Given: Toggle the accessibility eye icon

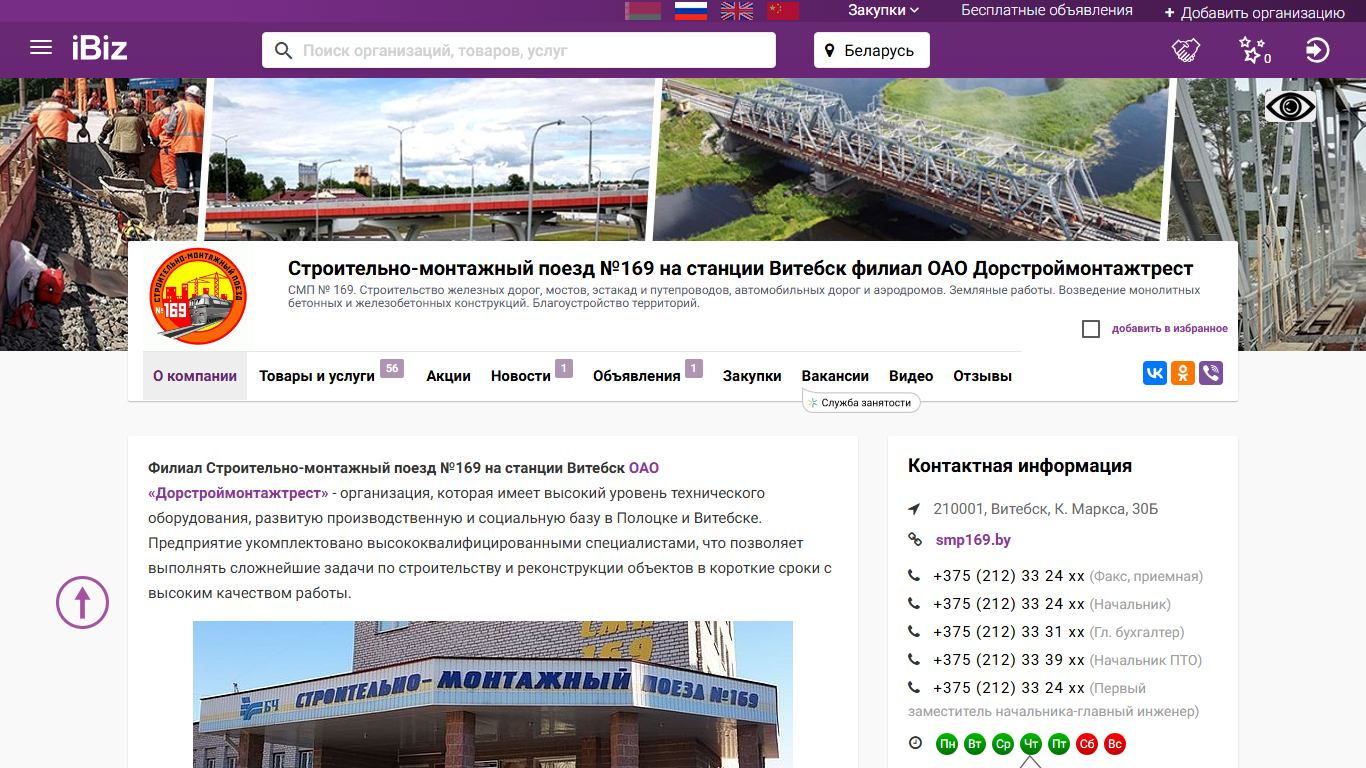Looking at the screenshot, I should tap(1290, 106).
